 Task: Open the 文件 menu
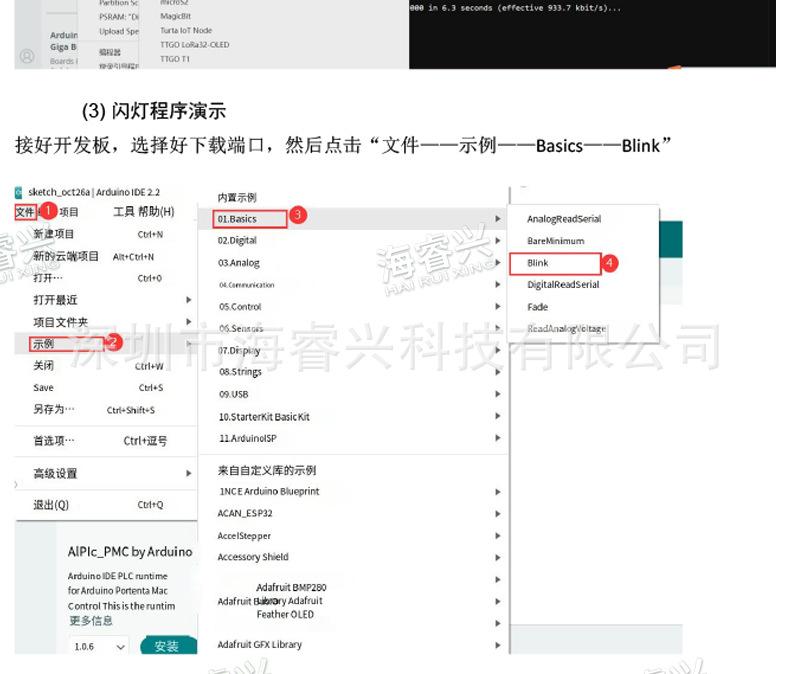tap(25, 212)
